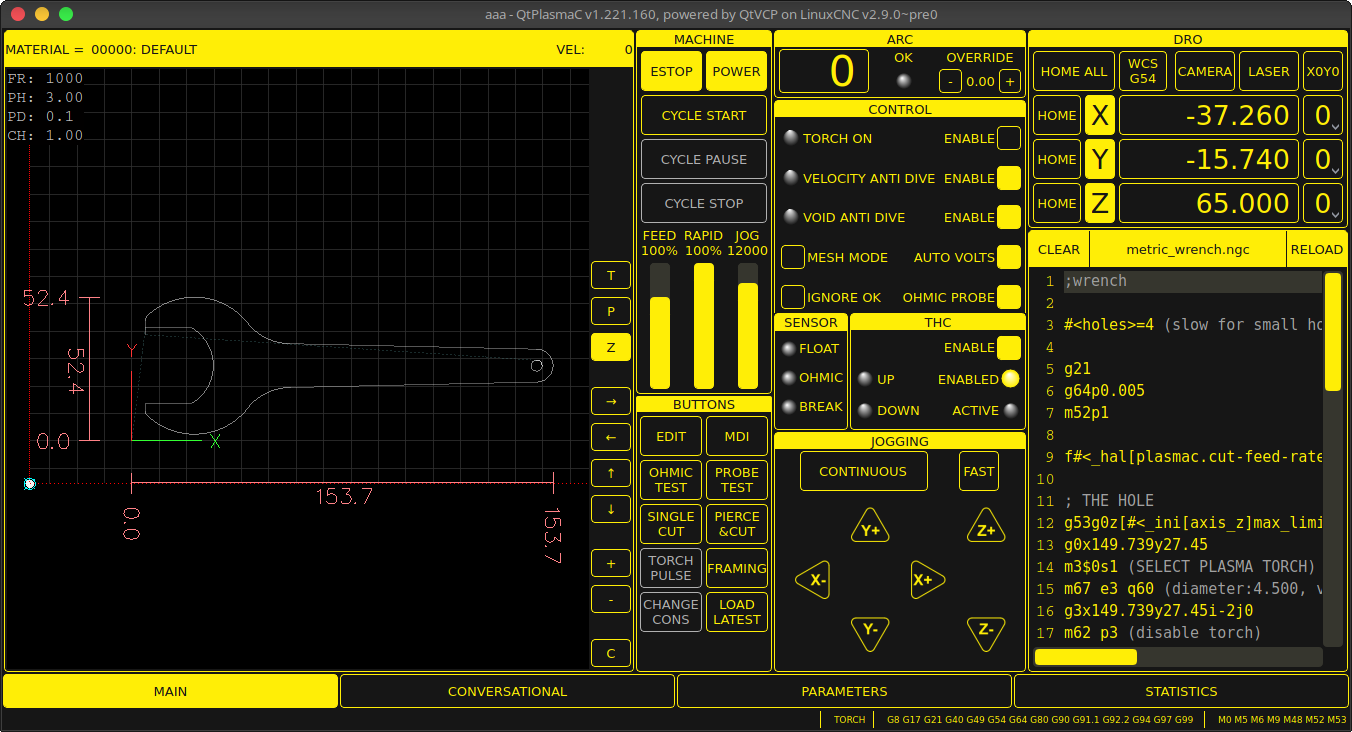Screen dimensions: 1352x732
Task: Zoom out the preview with minus button
Action: (x=611, y=599)
